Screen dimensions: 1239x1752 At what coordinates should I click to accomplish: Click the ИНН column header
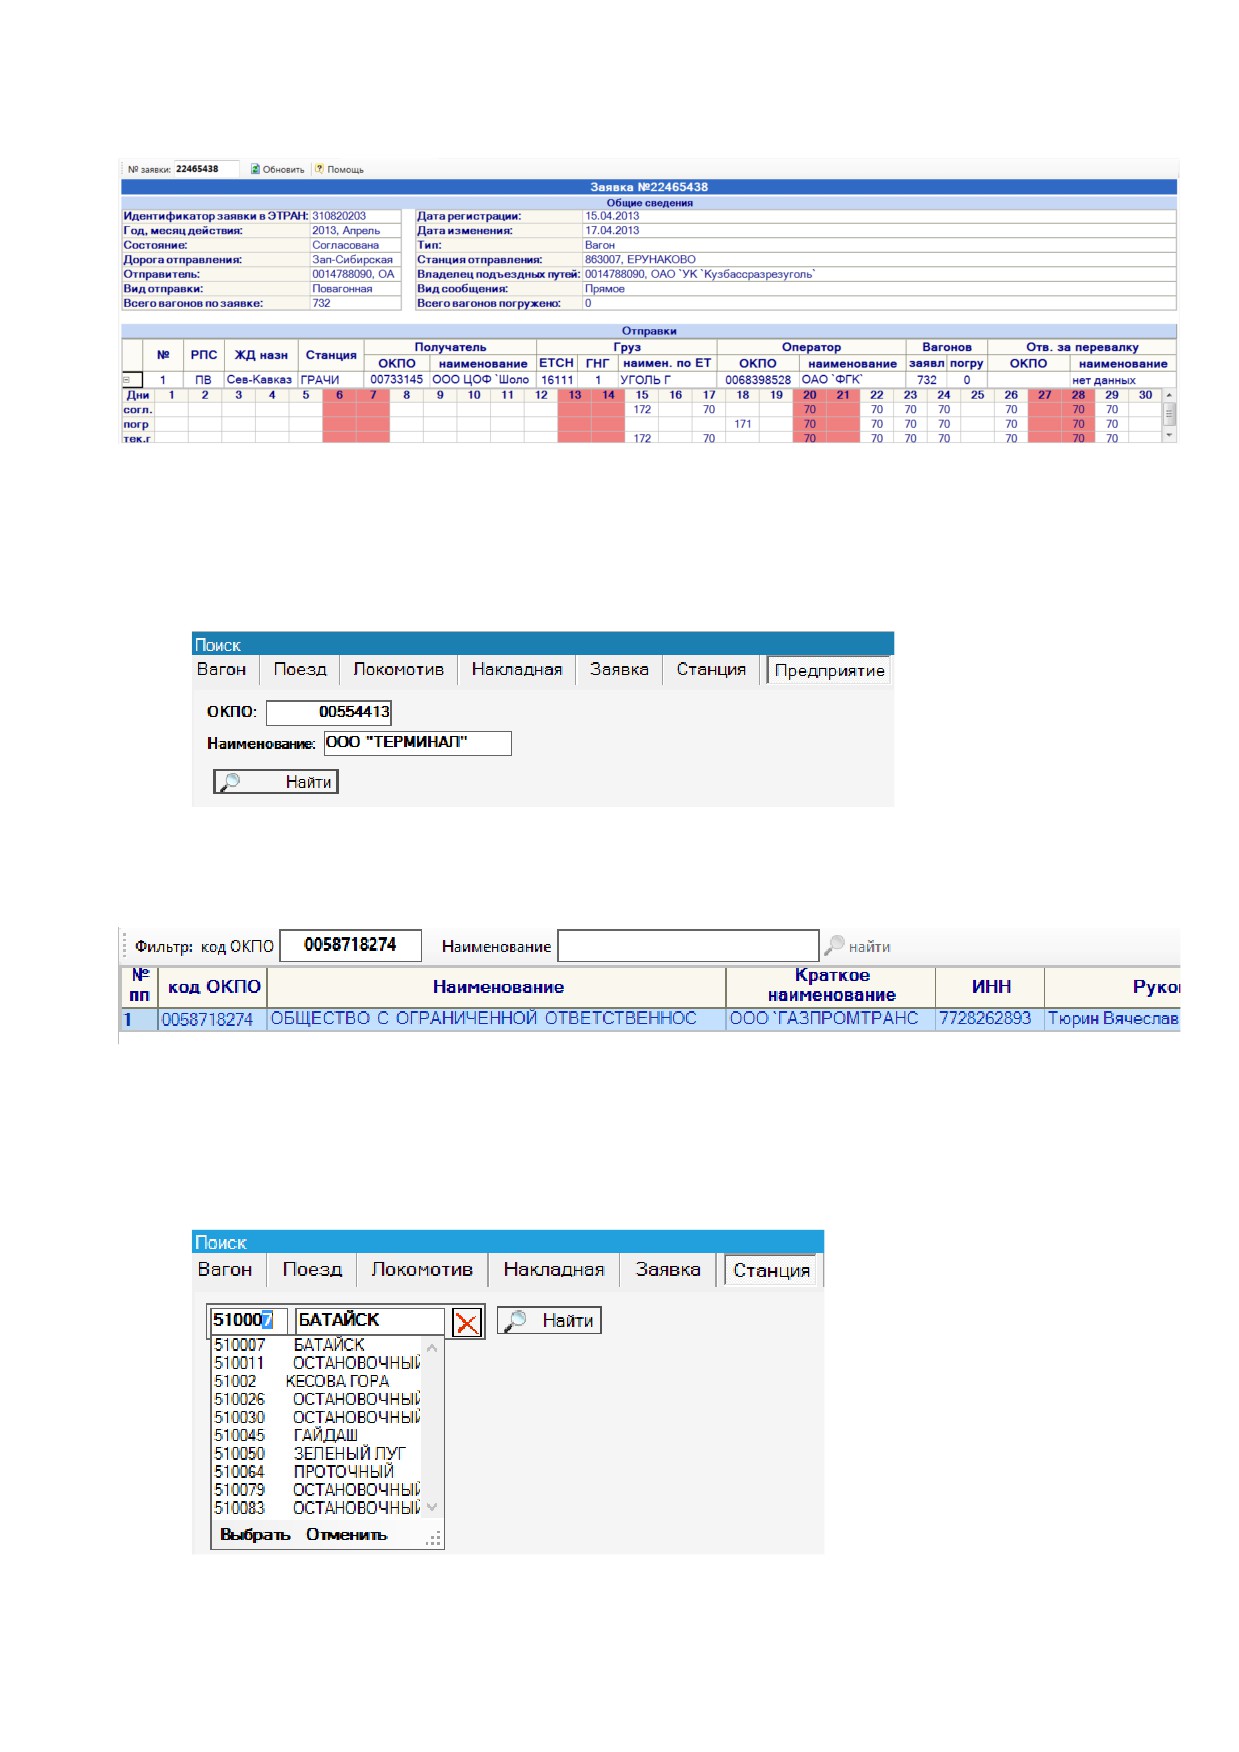[x=990, y=987]
